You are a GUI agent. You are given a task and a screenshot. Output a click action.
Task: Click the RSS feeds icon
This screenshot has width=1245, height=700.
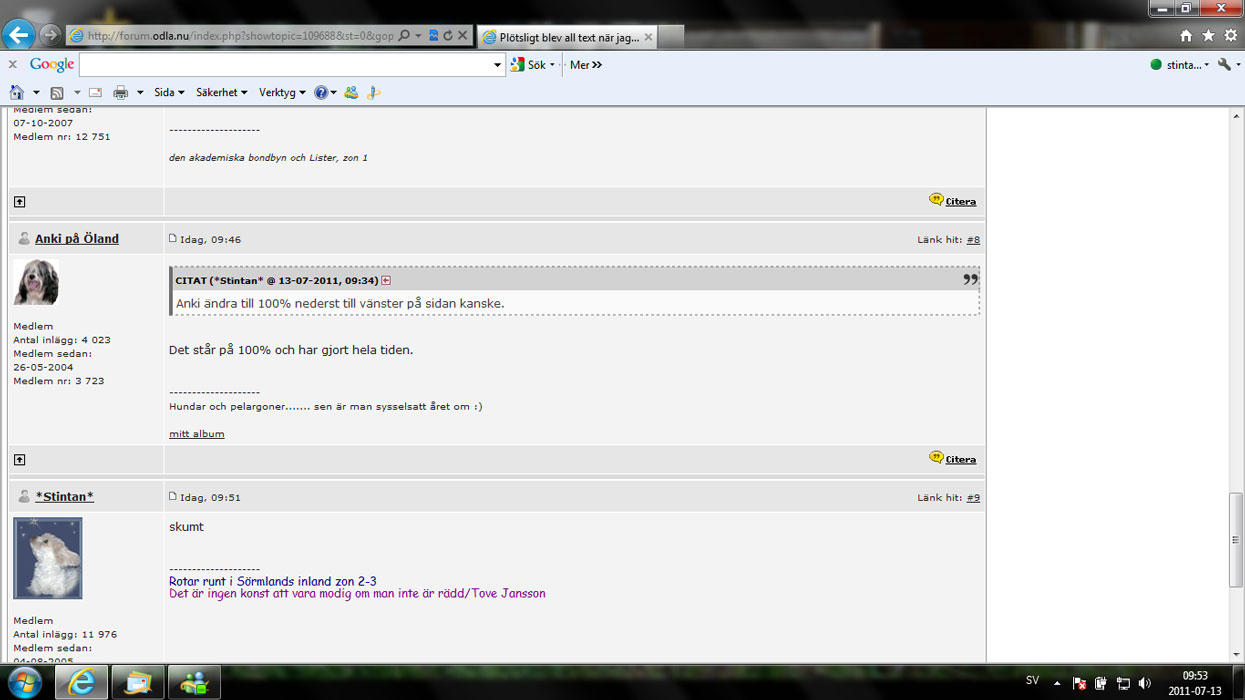click(57, 93)
